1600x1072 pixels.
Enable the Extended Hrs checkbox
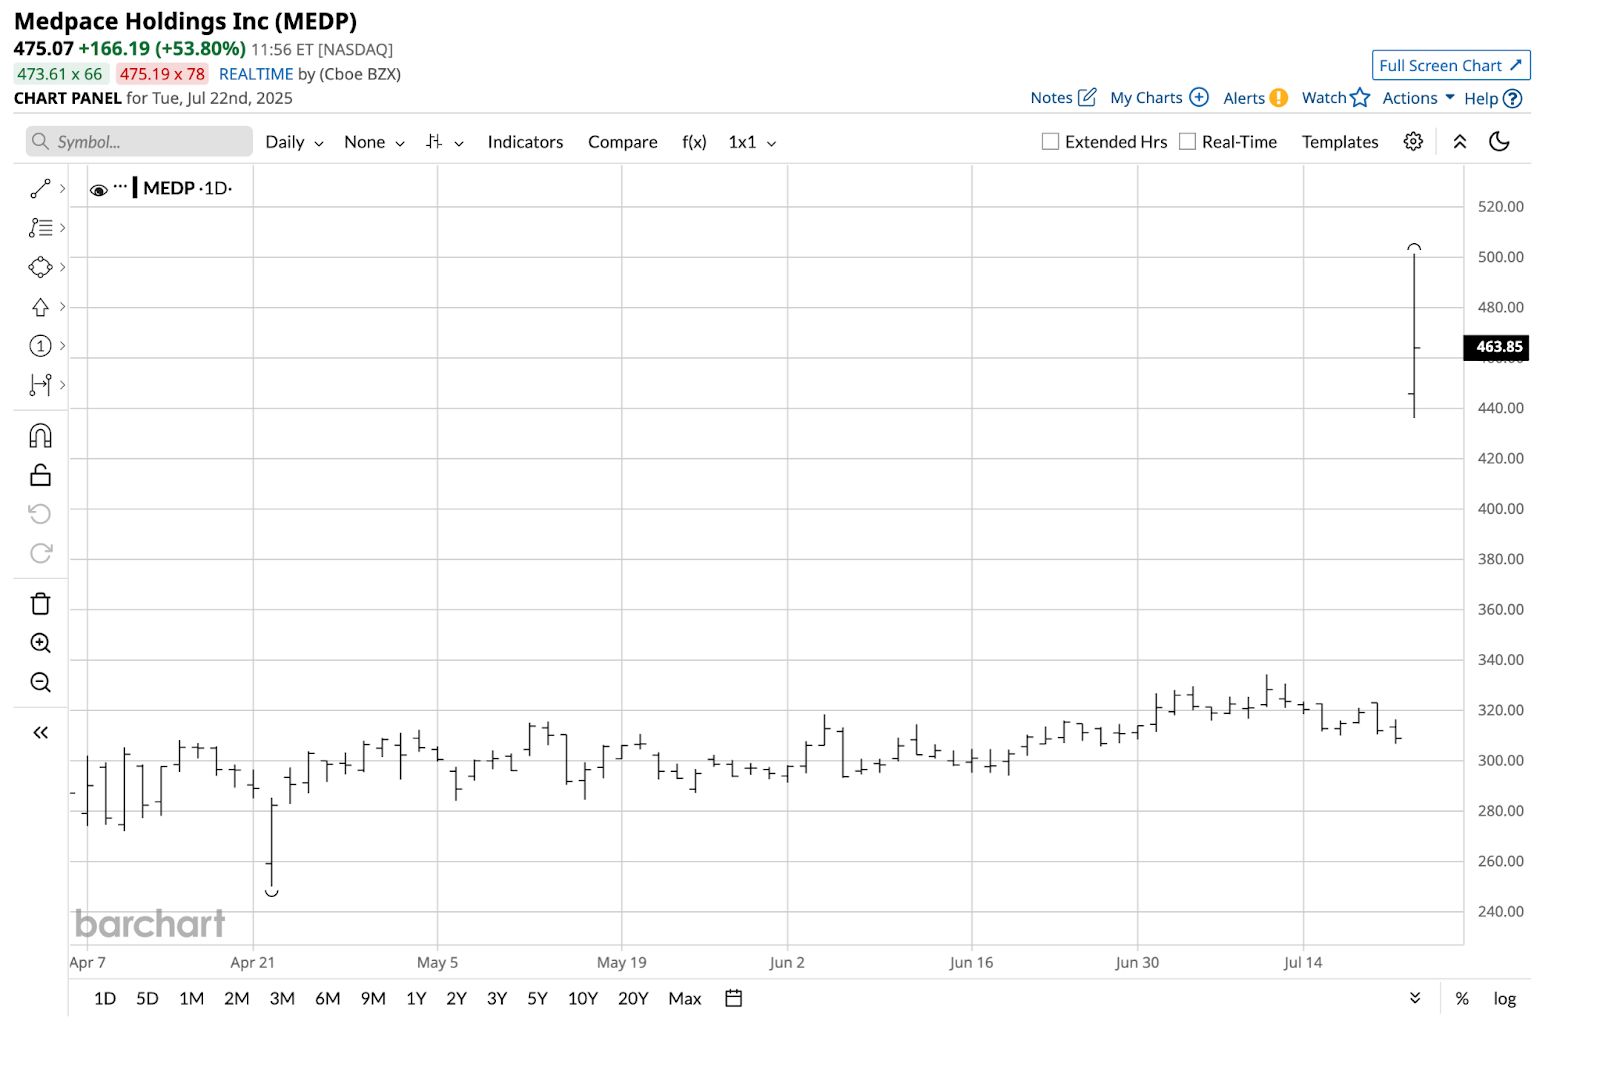pyautogui.click(x=1050, y=142)
